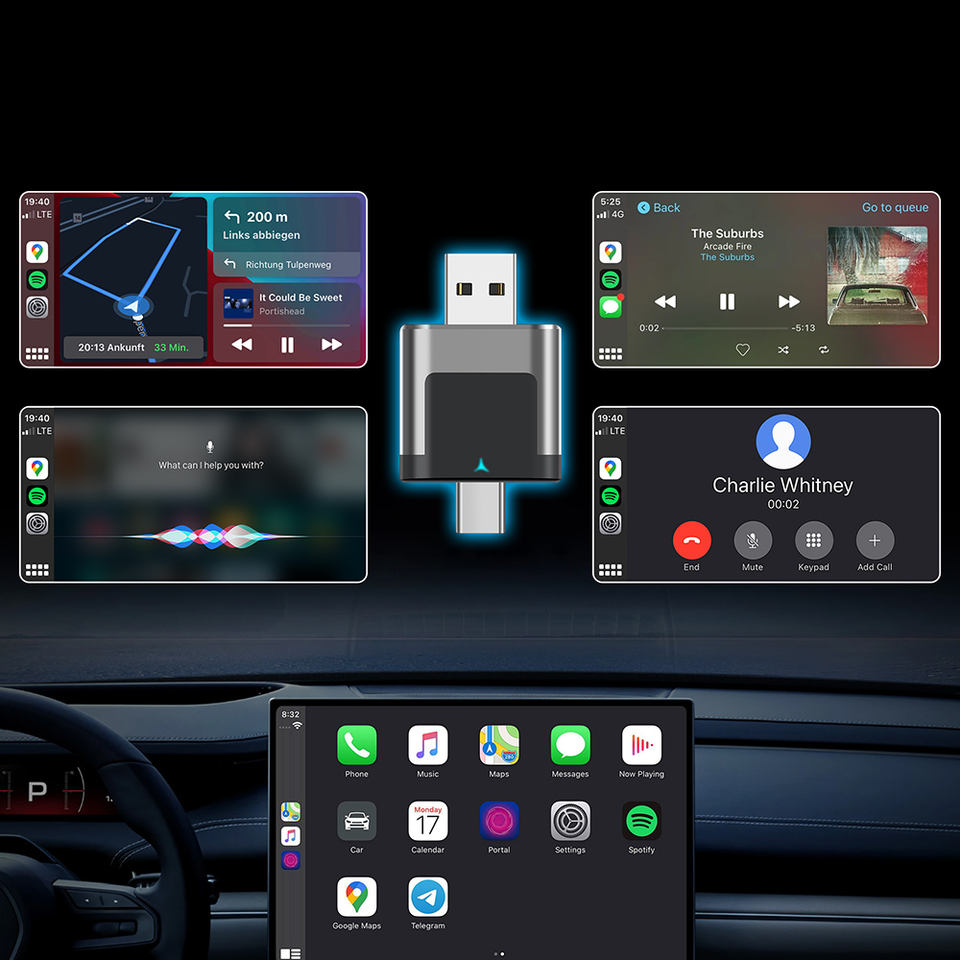Show the app grid on the navigation screen
The width and height of the screenshot is (960, 960).
tap(37, 354)
